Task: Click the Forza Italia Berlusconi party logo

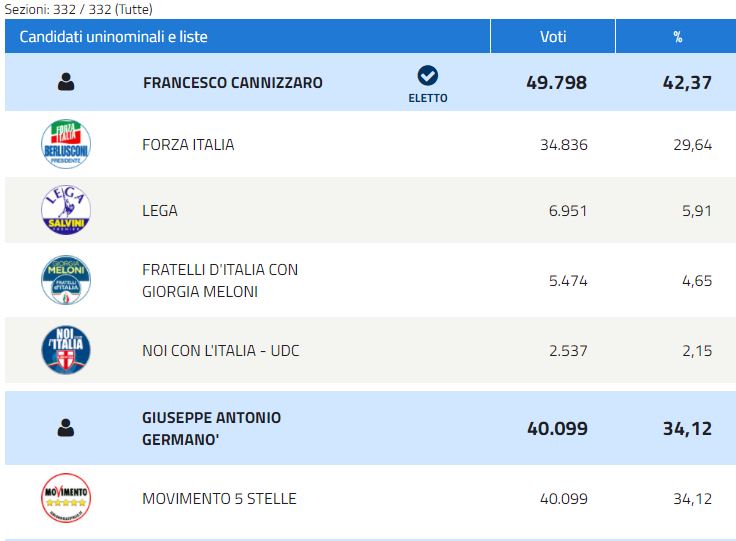Action: click(x=66, y=144)
